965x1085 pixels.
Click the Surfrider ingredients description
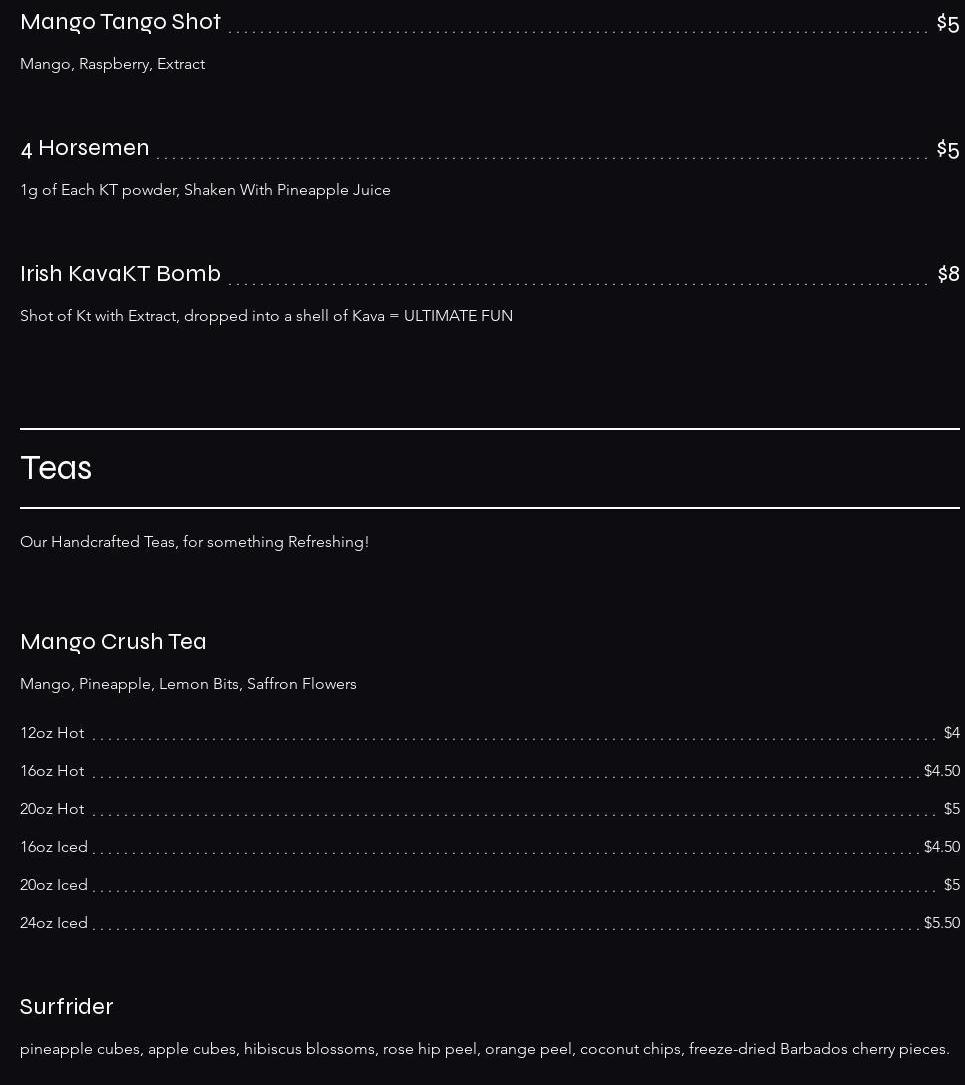pyautogui.click(x=485, y=1049)
